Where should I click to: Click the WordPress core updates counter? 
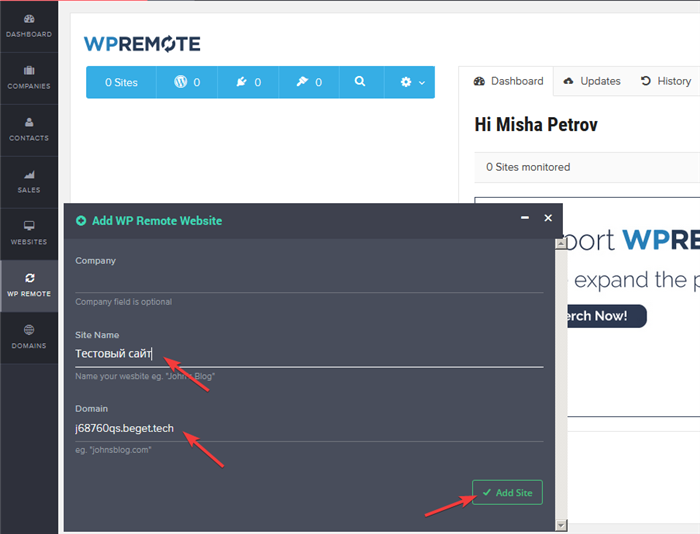coord(187,82)
